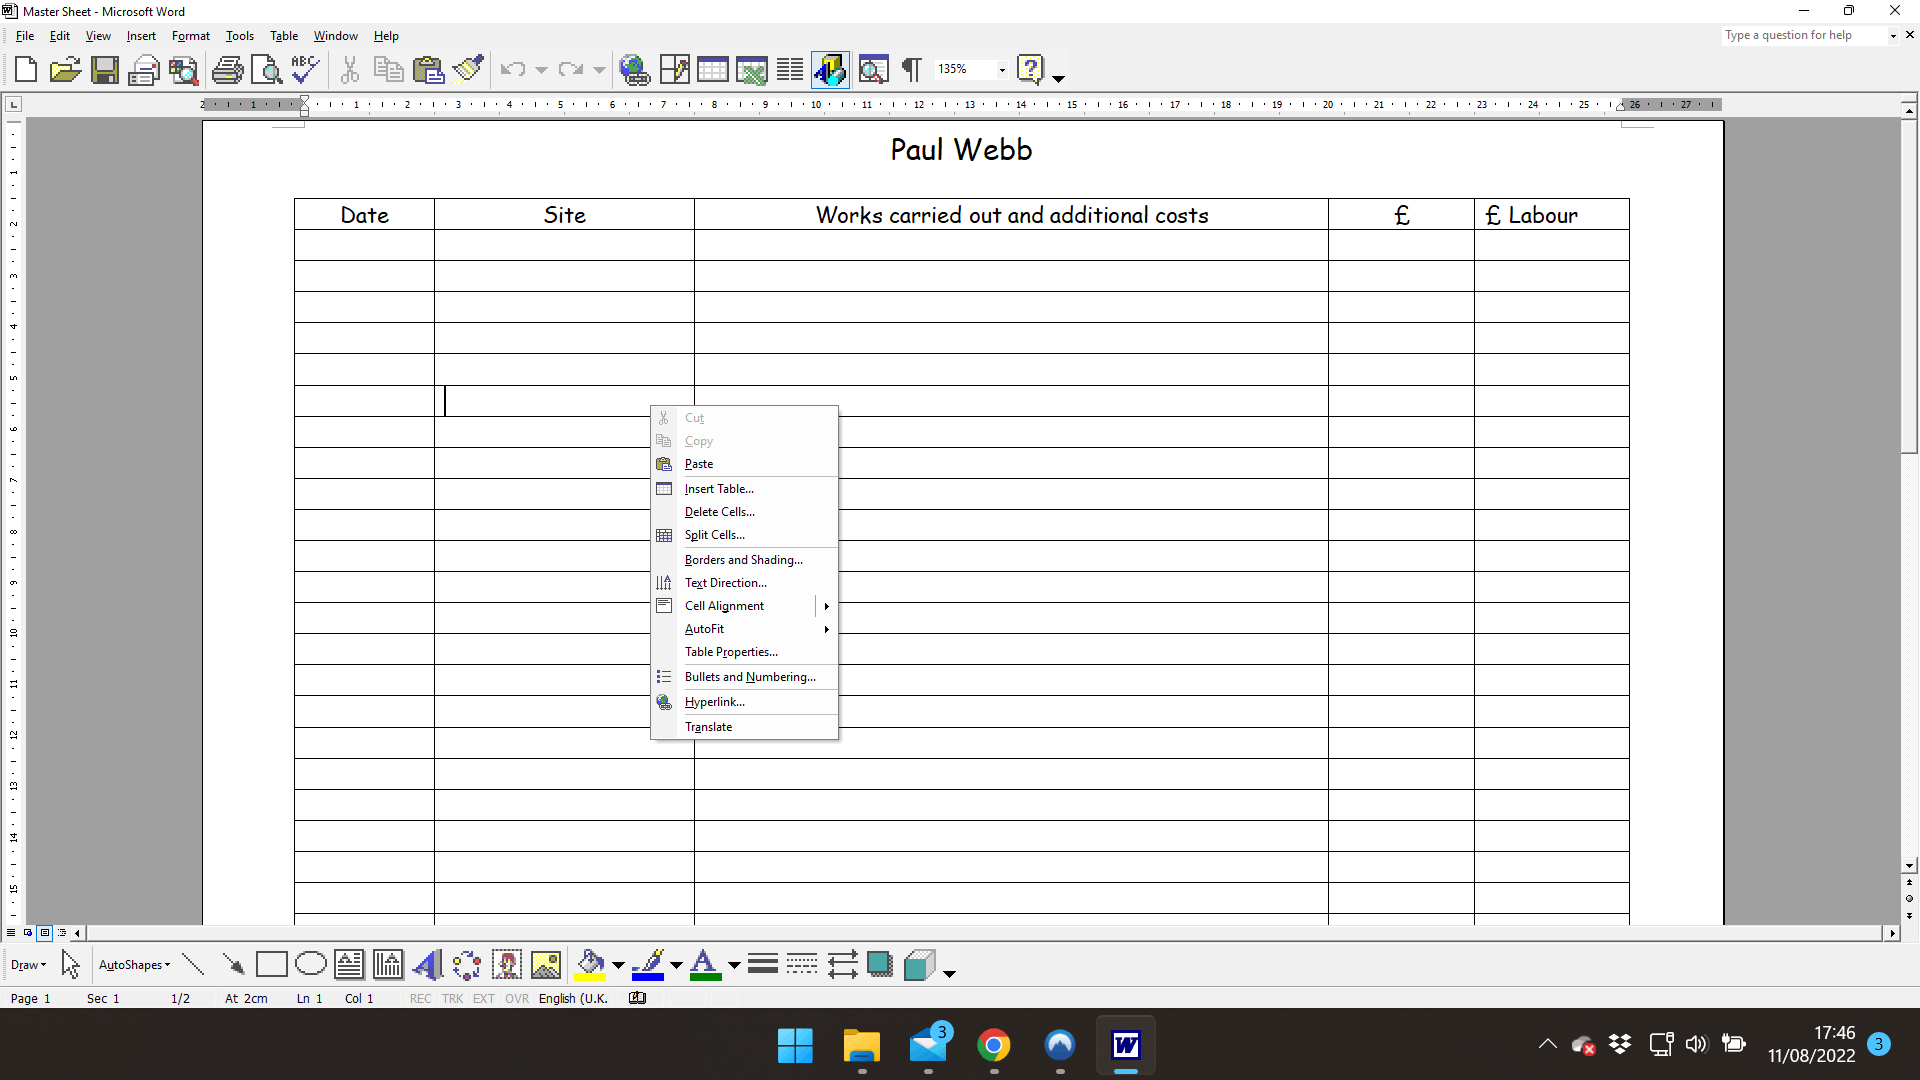Click the Save floppy disk icon
Image resolution: width=1920 pixels, height=1080 pixels.
point(105,70)
